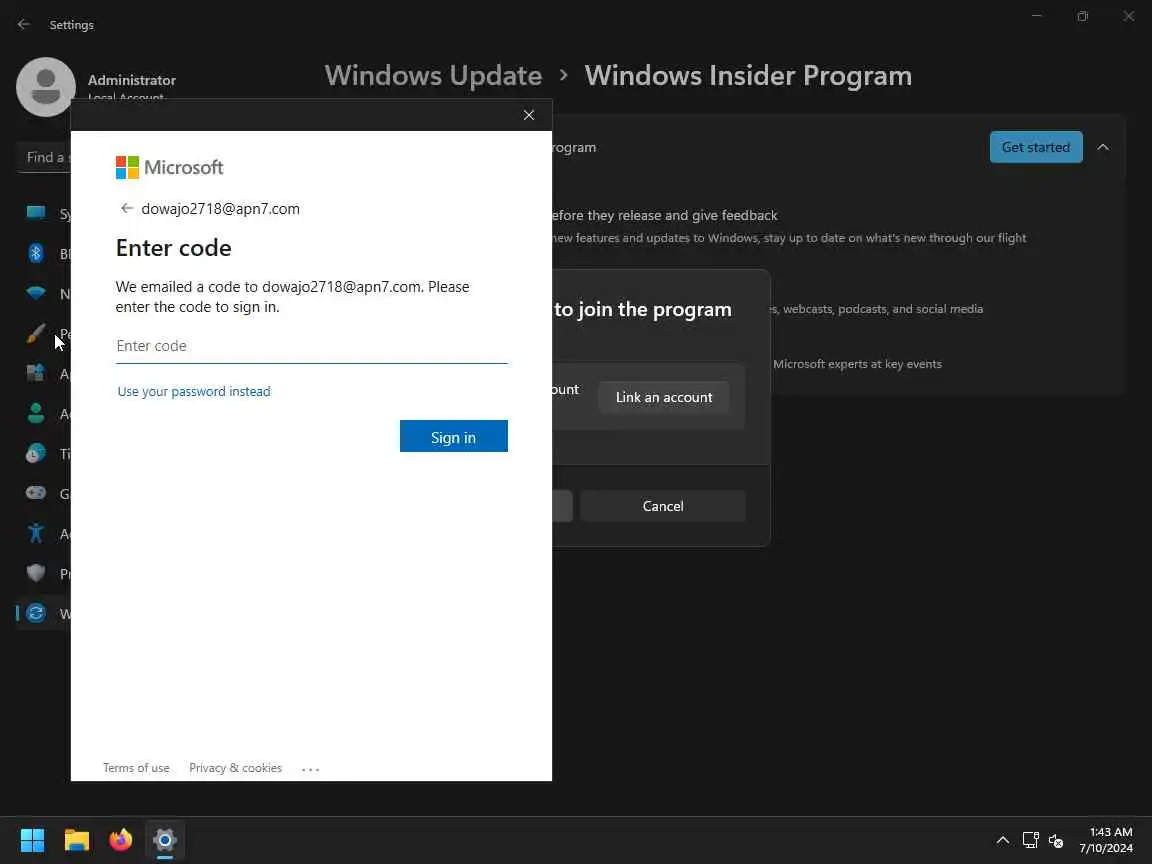The width and height of the screenshot is (1152, 864).
Task: Choose Use your password instead
Action: (x=194, y=392)
